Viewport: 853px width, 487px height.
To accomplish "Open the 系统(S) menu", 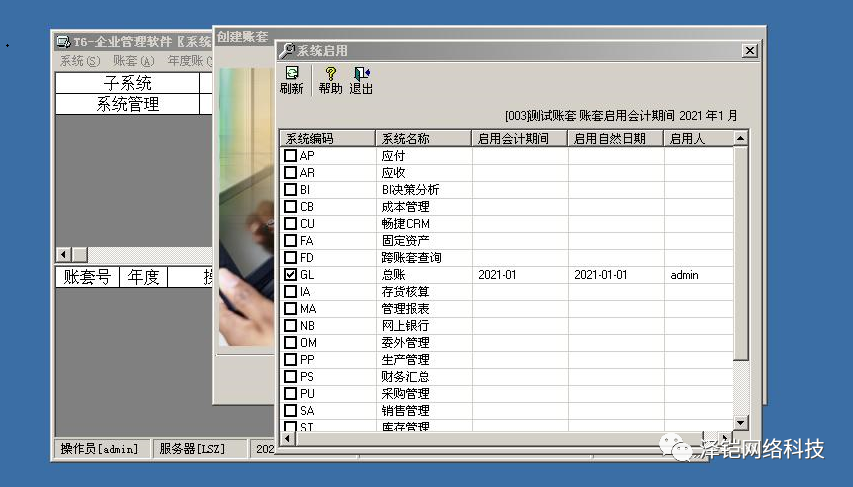I will click(x=79, y=61).
